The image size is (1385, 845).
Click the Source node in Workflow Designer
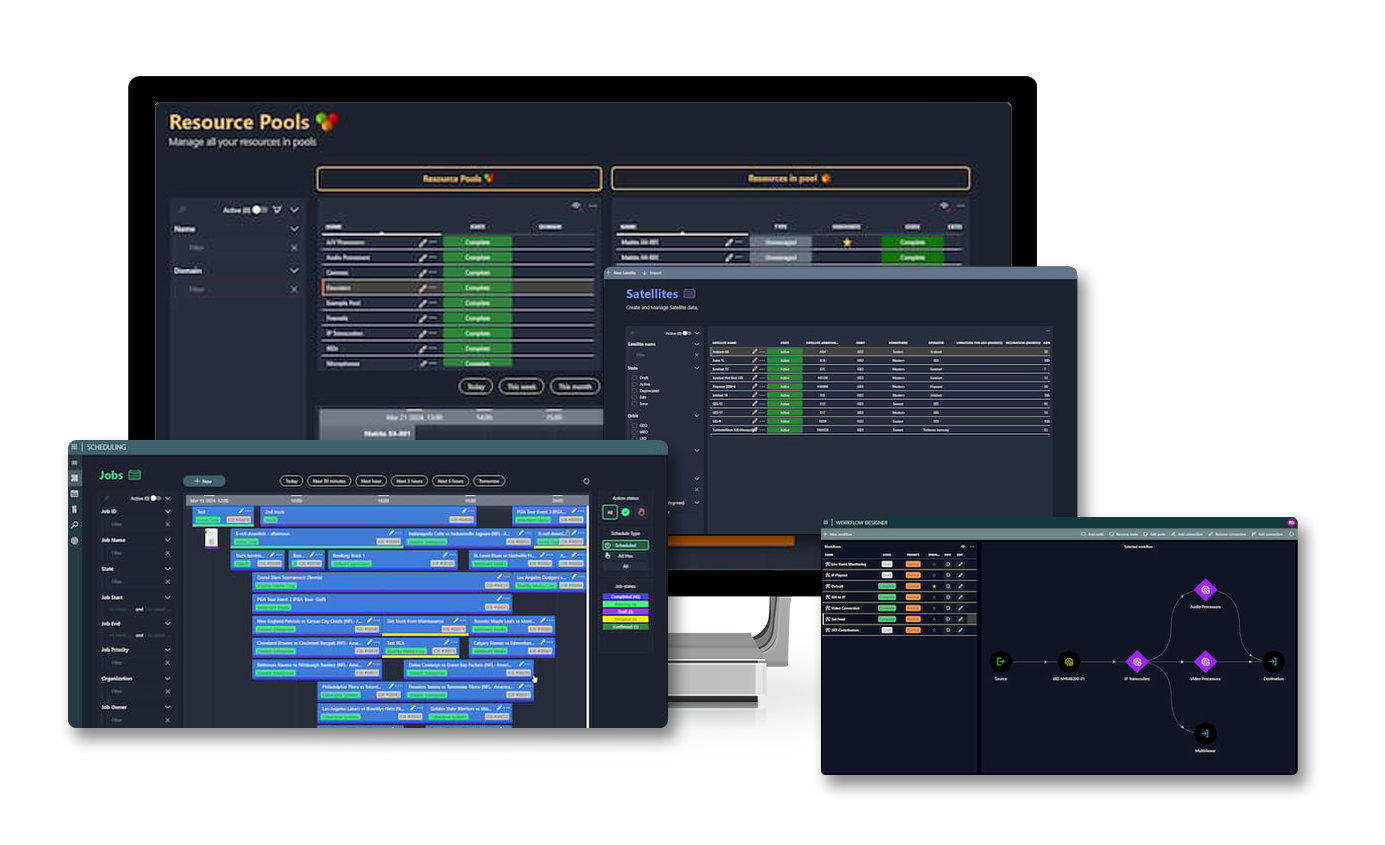1000,661
